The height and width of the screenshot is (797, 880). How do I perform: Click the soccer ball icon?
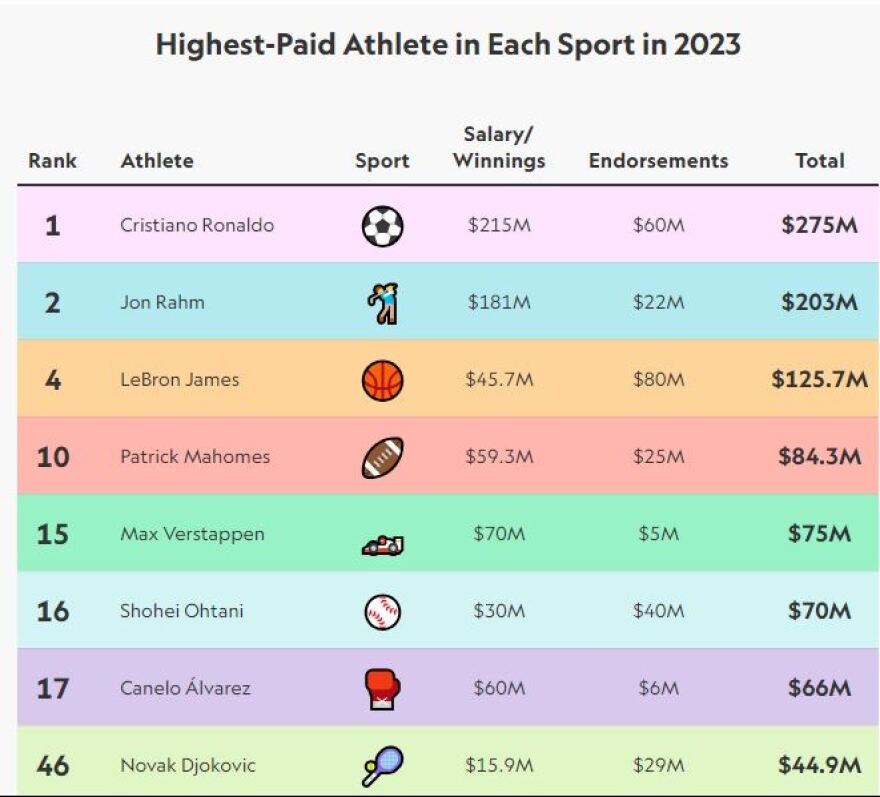pos(382,226)
